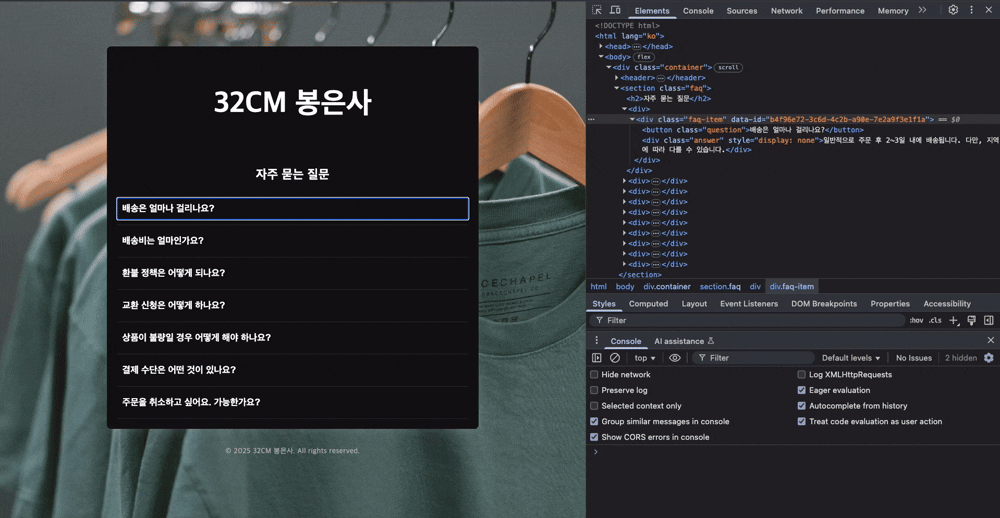The height and width of the screenshot is (518, 1000).
Task: Click the console prompt input line
Action: [797, 452]
